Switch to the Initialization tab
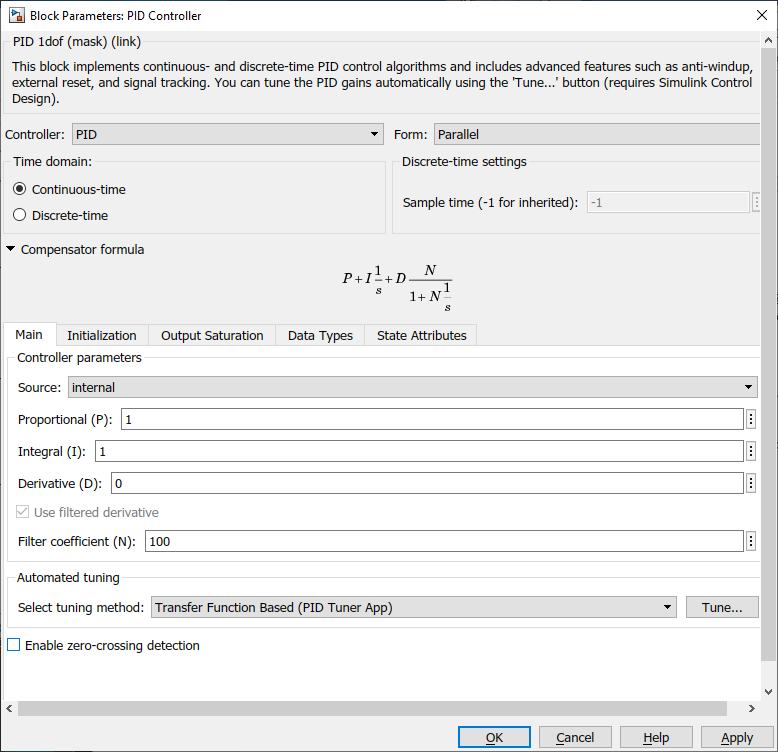 101,335
